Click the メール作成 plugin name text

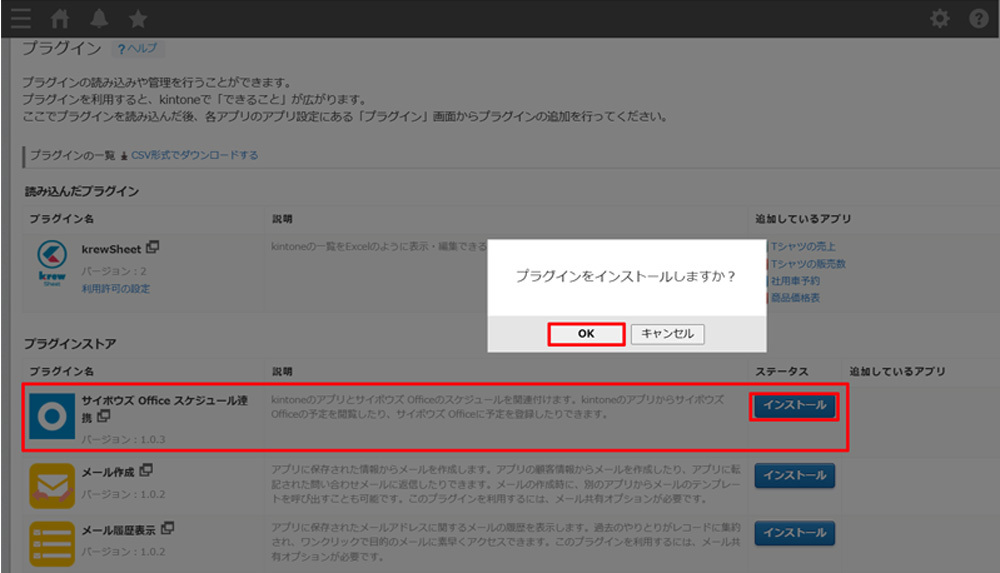pyautogui.click(x=108, y=472)
